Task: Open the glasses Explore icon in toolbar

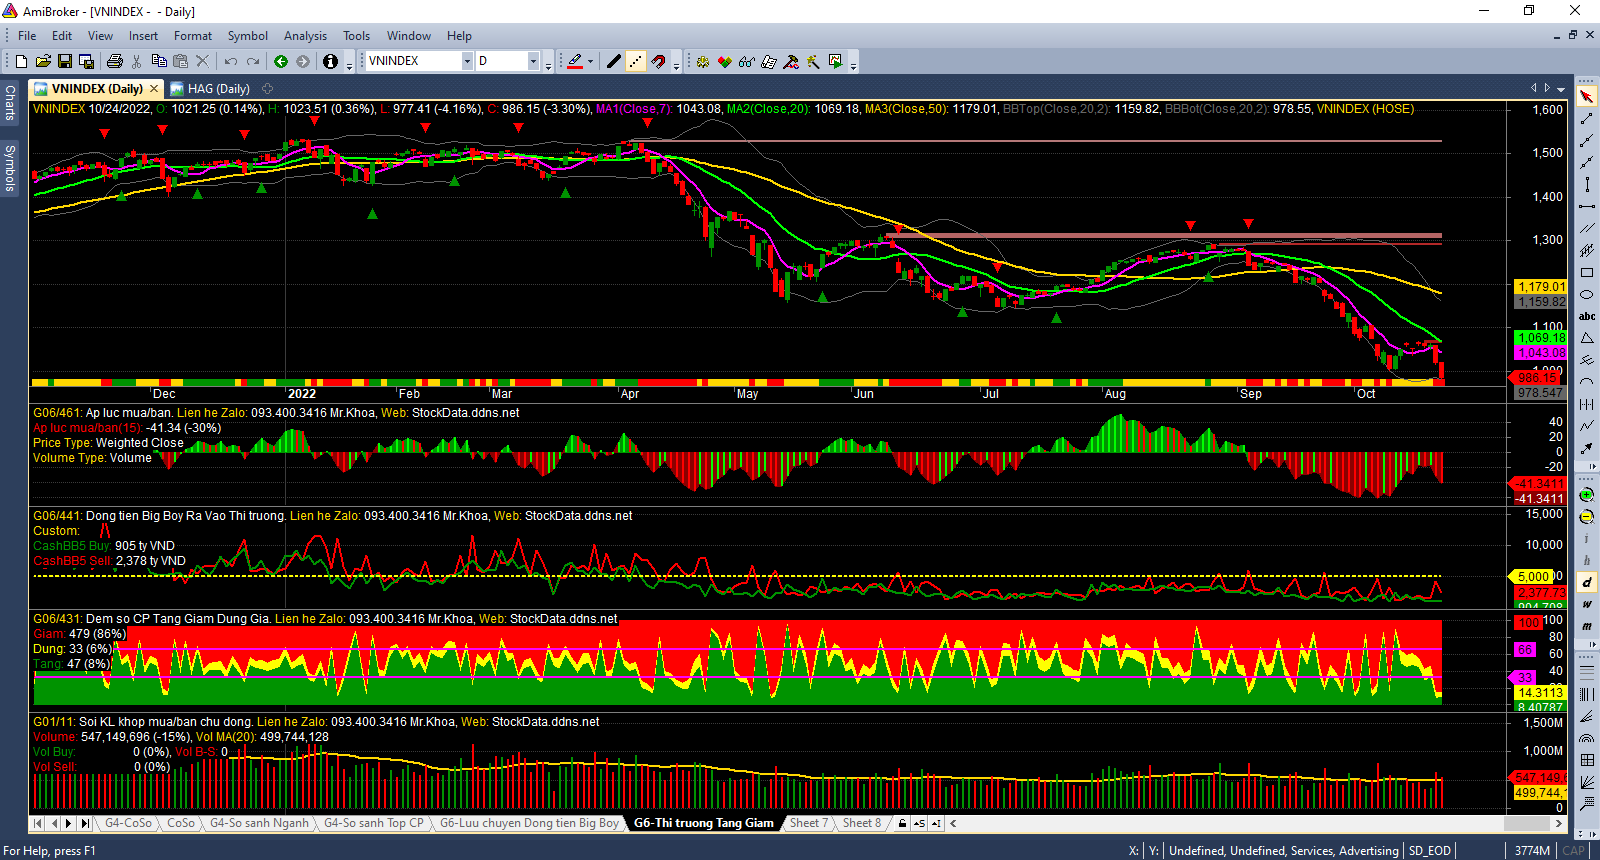Action: coord(747,61)
